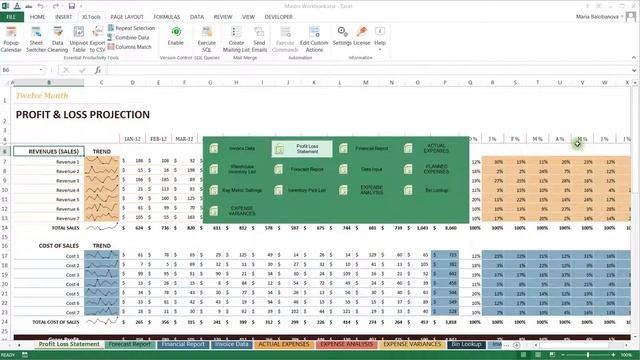This screenshot has width=640, height=360.
Task: Open the Popup Calendar tool
Action: click(11, 39)
